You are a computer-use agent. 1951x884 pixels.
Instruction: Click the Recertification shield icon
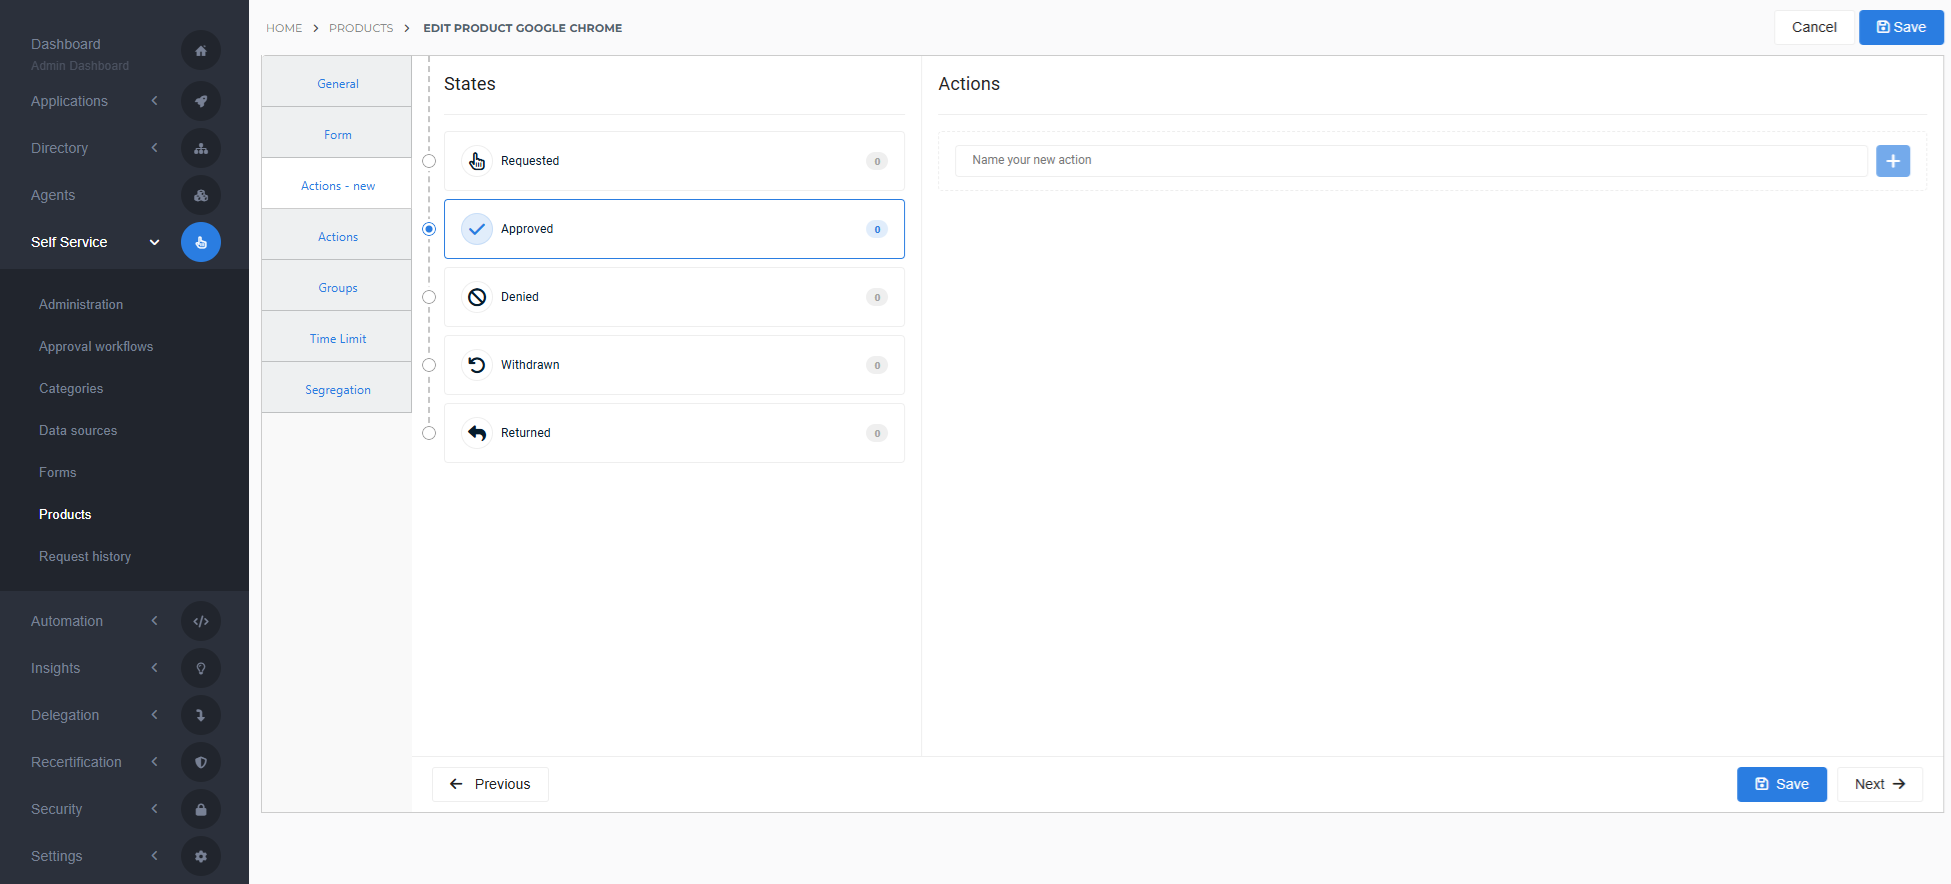tap(201, 762)
